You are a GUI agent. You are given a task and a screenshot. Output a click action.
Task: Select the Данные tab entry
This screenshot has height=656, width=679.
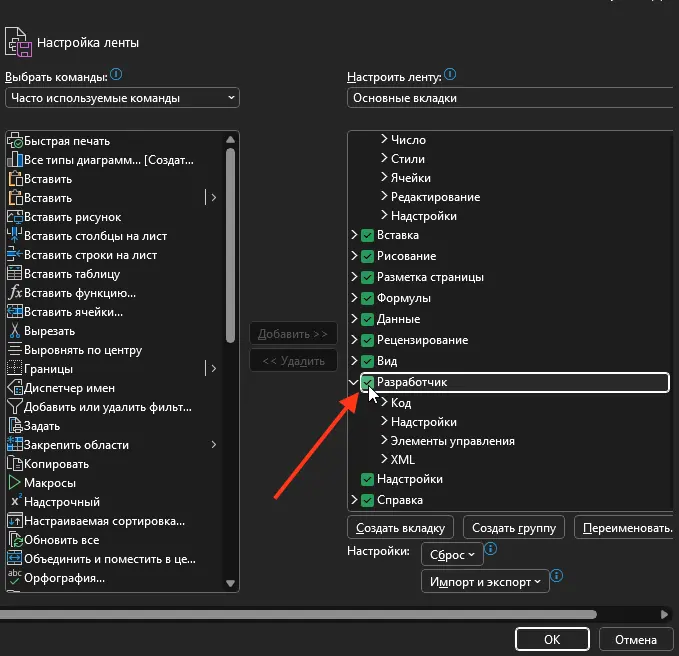point(398,319)
